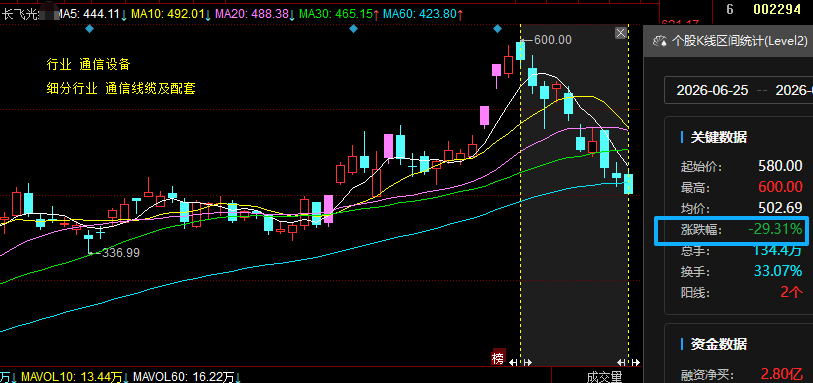Grab the right range boundary arrow handle
Screen dimensions: 813x383
pyautogui.click(x=628, y=362)
